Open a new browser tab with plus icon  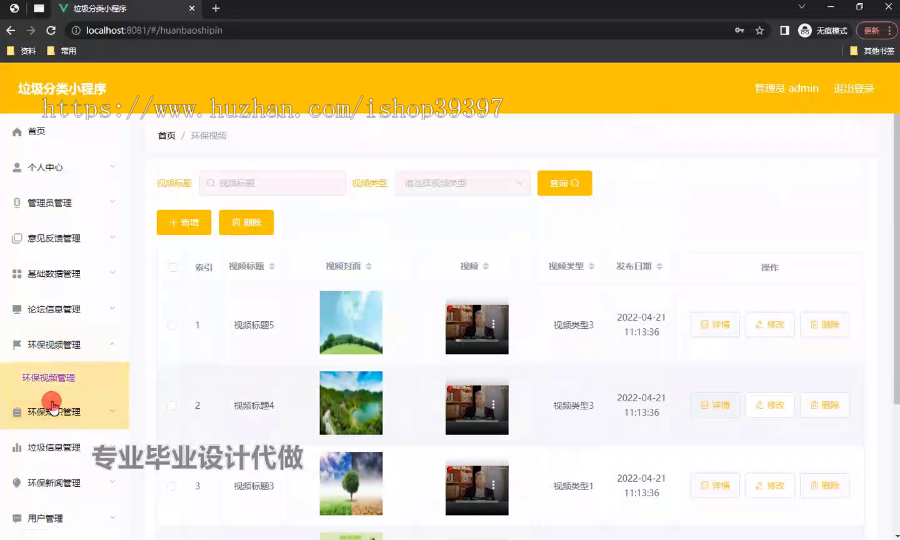coord(216,9)
